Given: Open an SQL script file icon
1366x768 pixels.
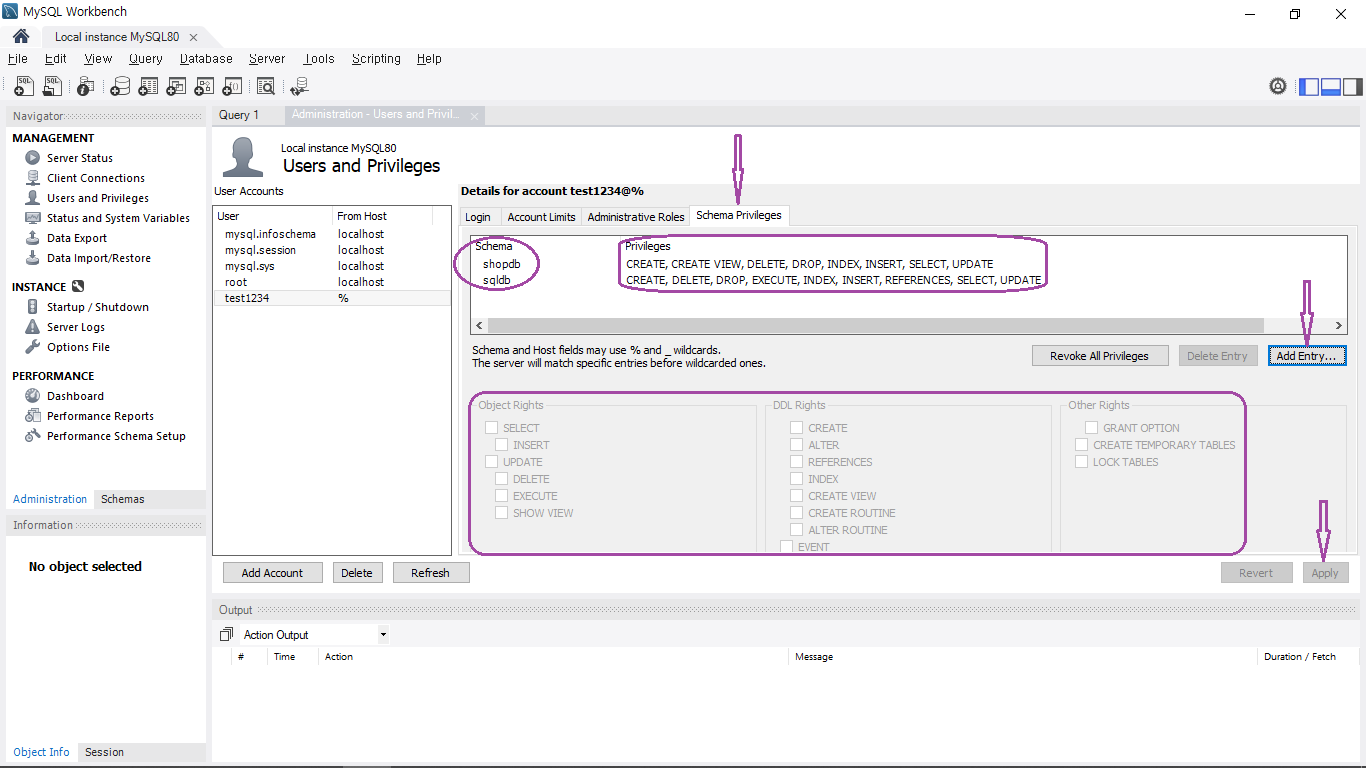Looking at the screenshot, I should (x=52, y=87).
